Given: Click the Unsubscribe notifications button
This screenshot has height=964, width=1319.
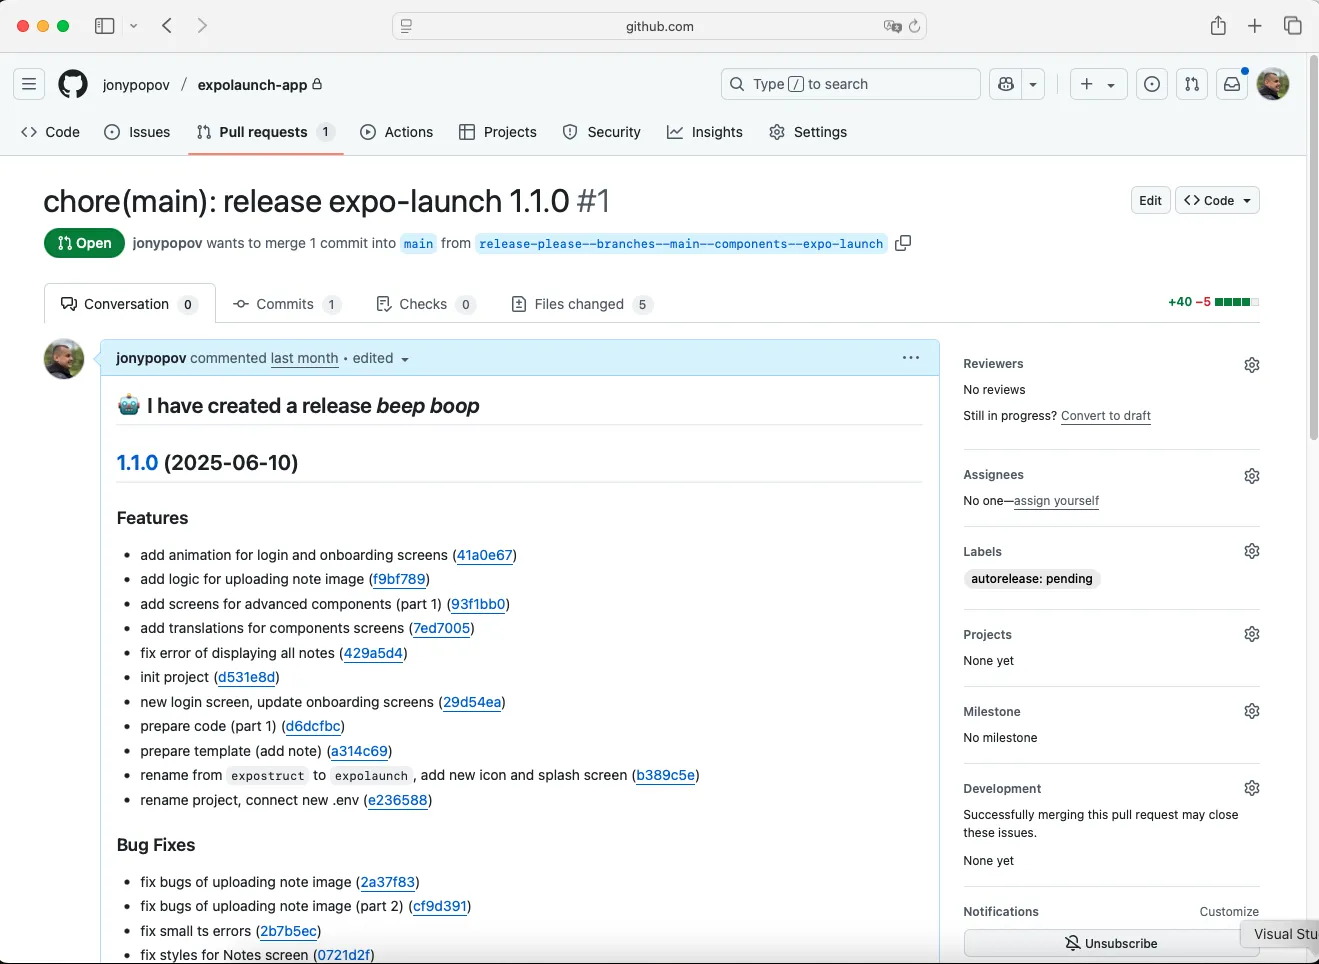Looking at the screenshot, I should tap(1111, 943).
